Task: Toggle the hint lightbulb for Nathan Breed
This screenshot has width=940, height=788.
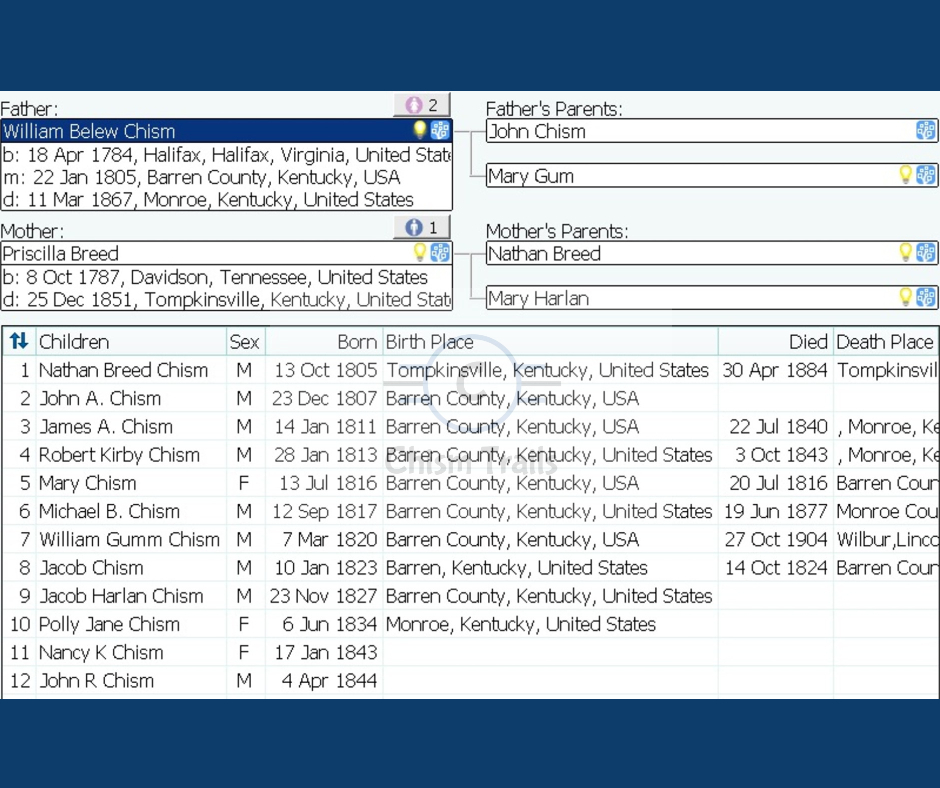Action: click(906, 254)
